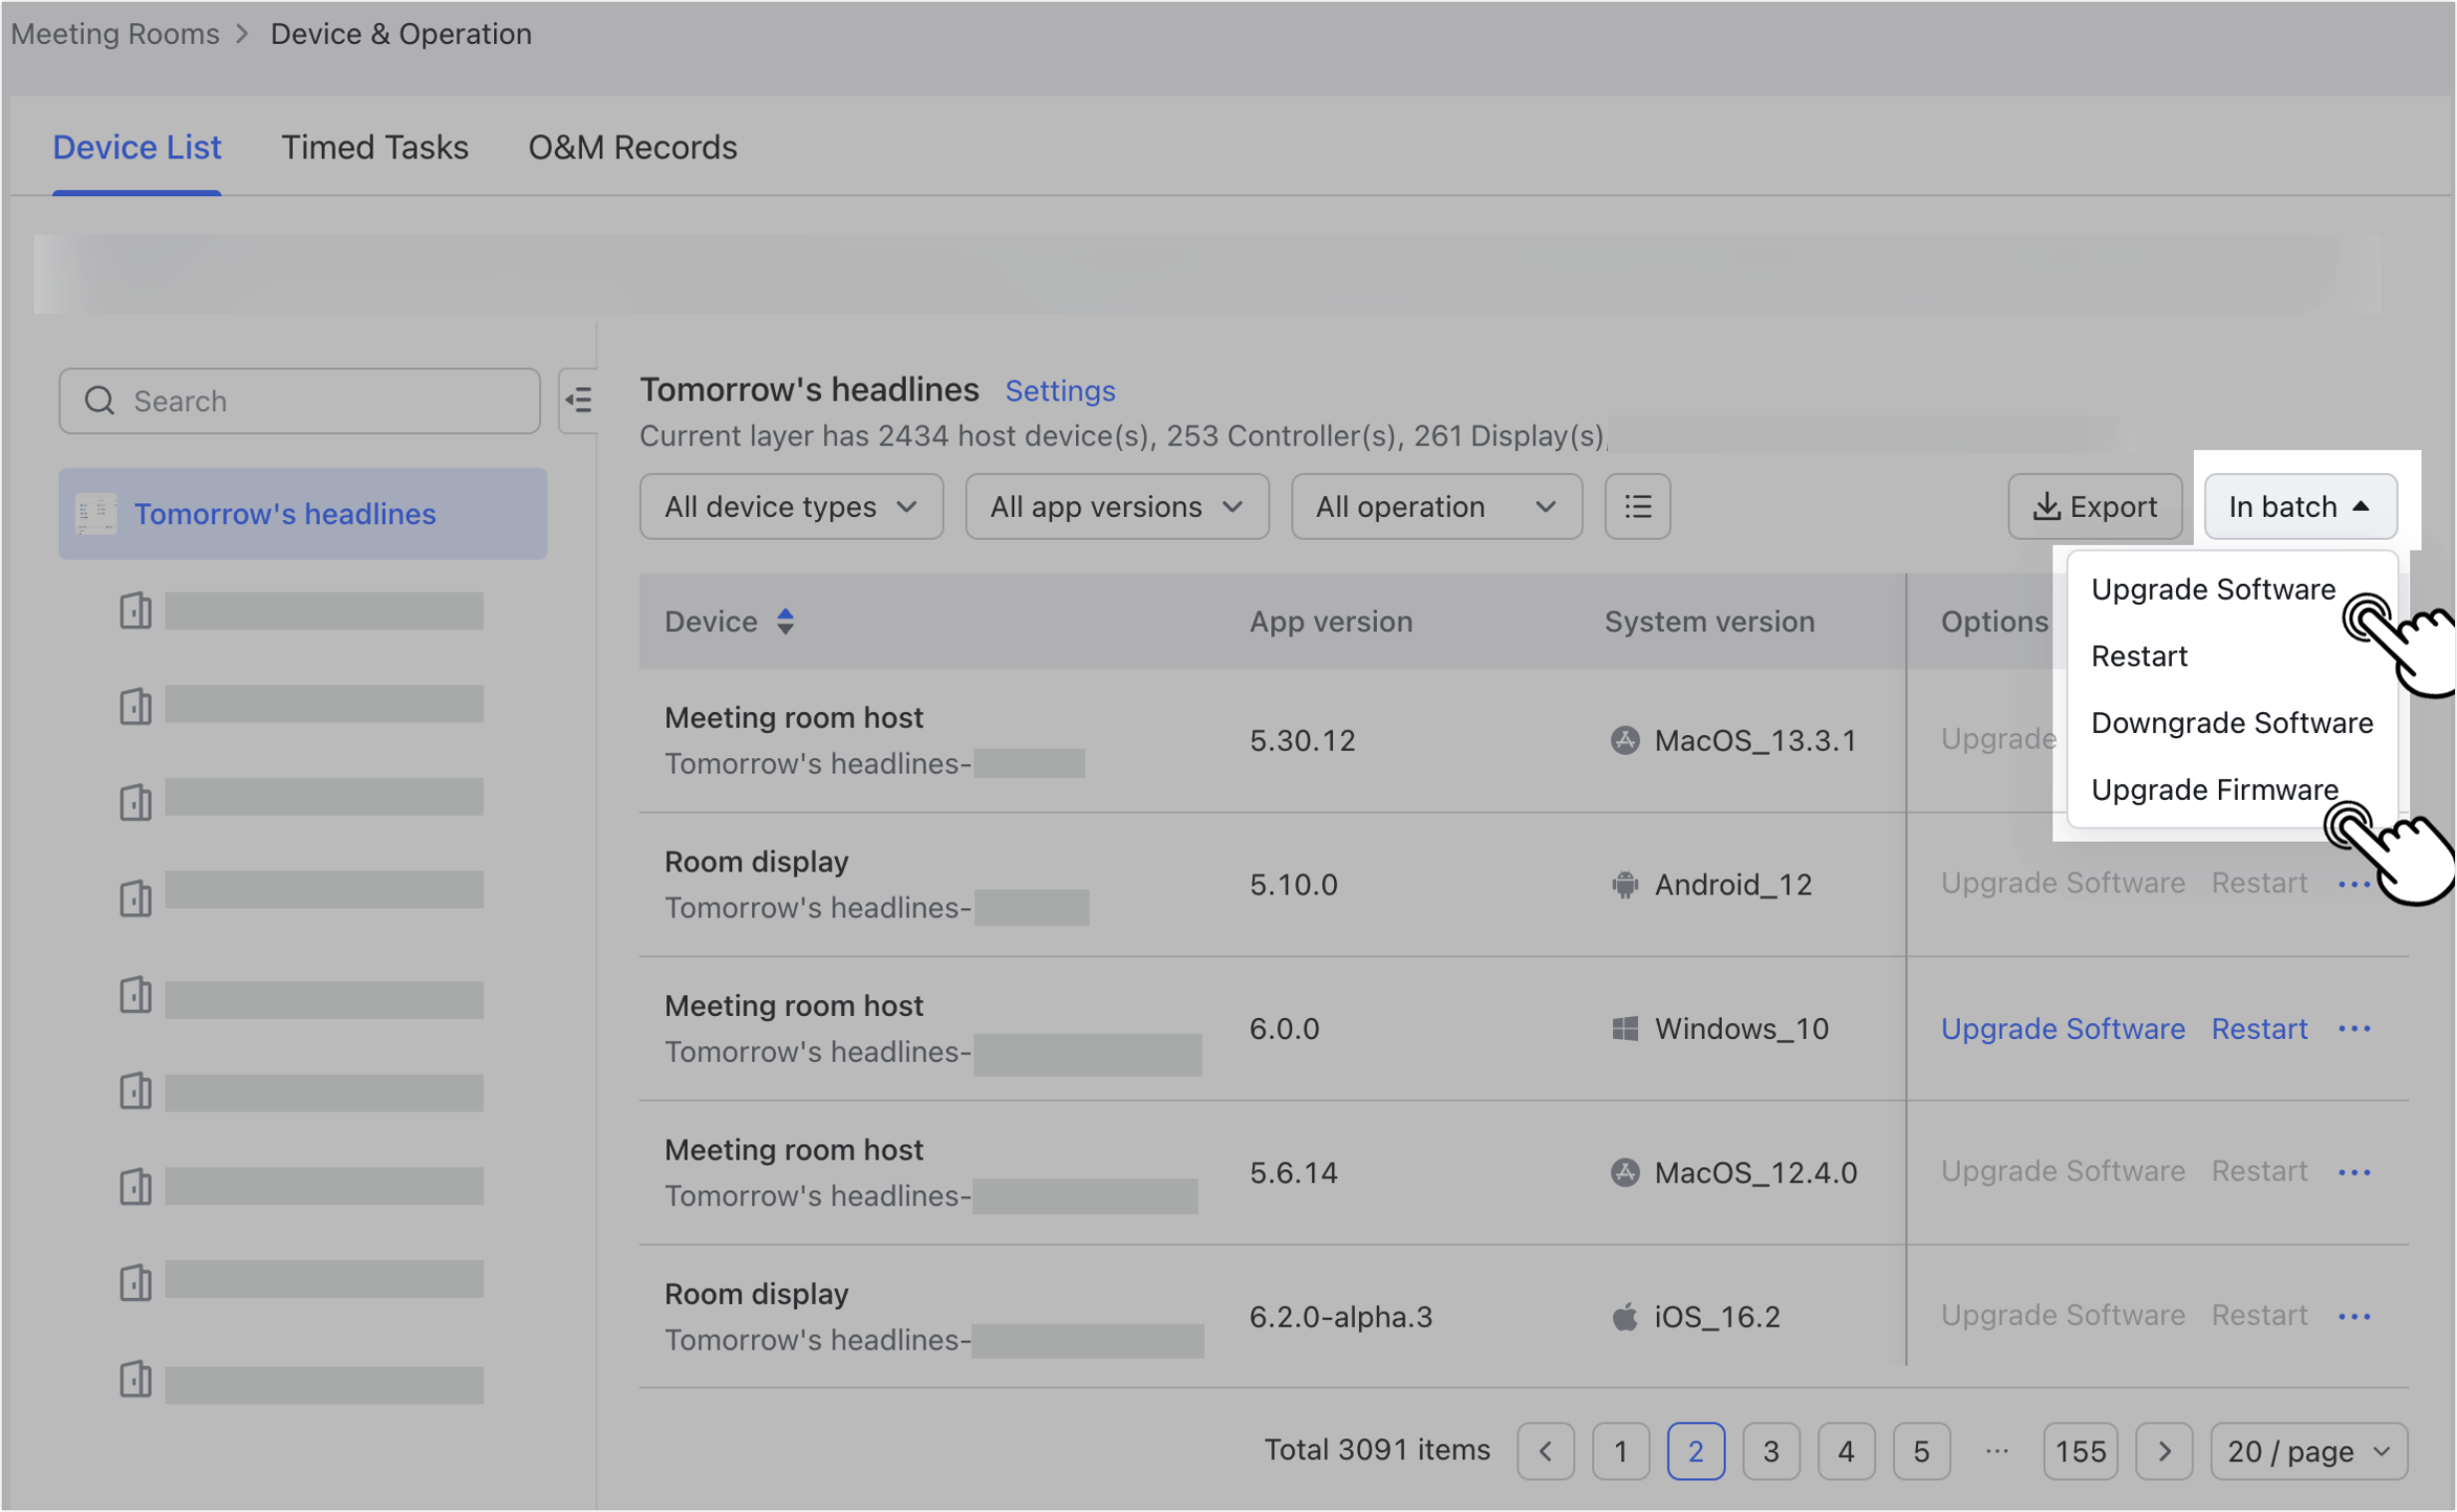
Task: Select Tomorrow's headlines in the tree
Action: tap(302, 513)
